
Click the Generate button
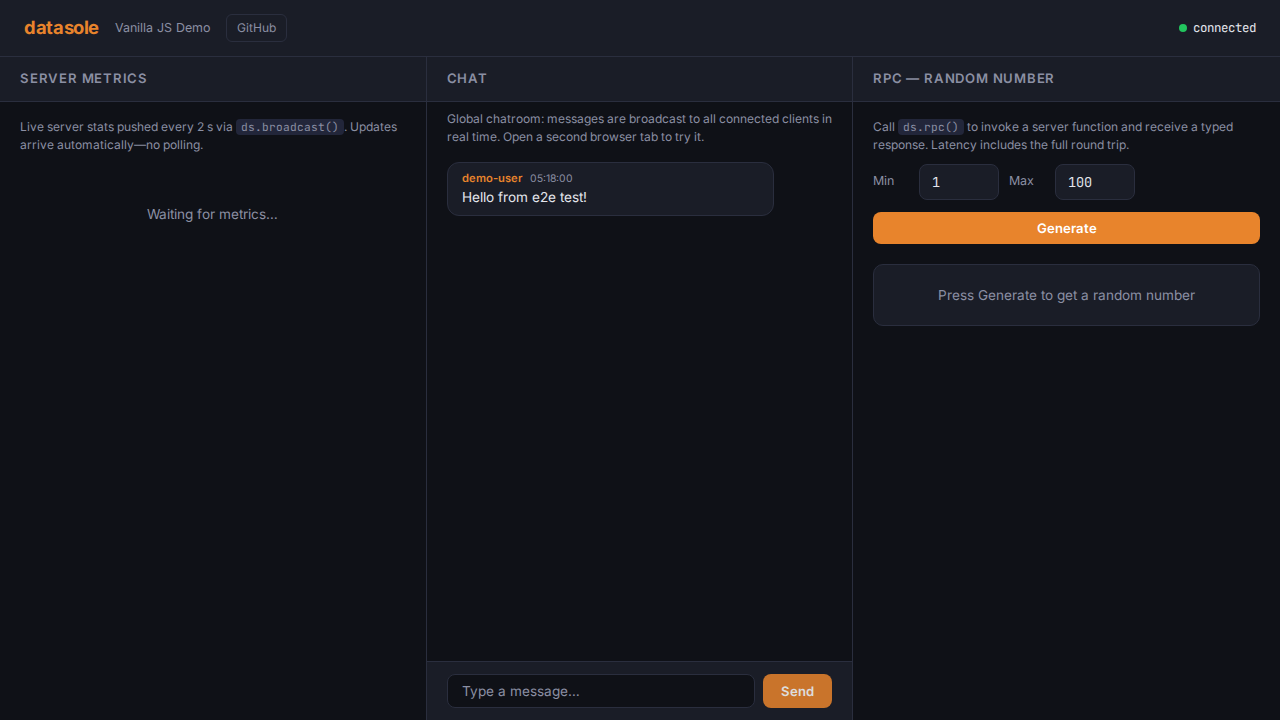1066,228
